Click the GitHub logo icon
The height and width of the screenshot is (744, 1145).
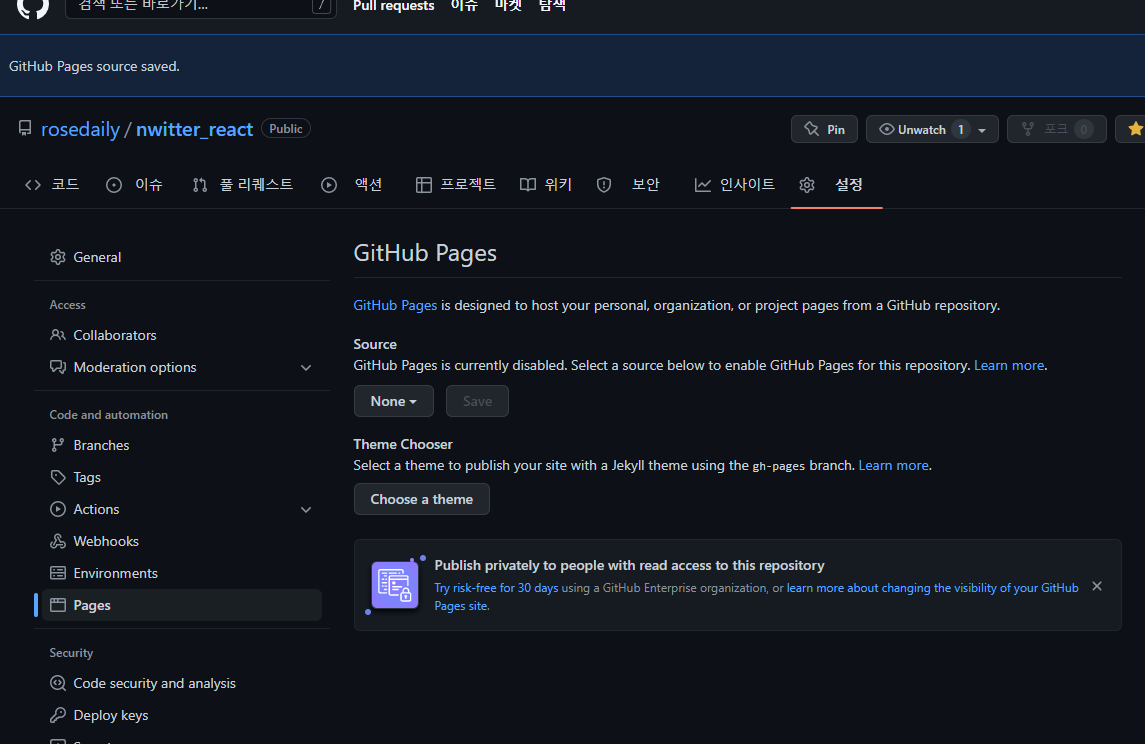[x=33, y=7]
